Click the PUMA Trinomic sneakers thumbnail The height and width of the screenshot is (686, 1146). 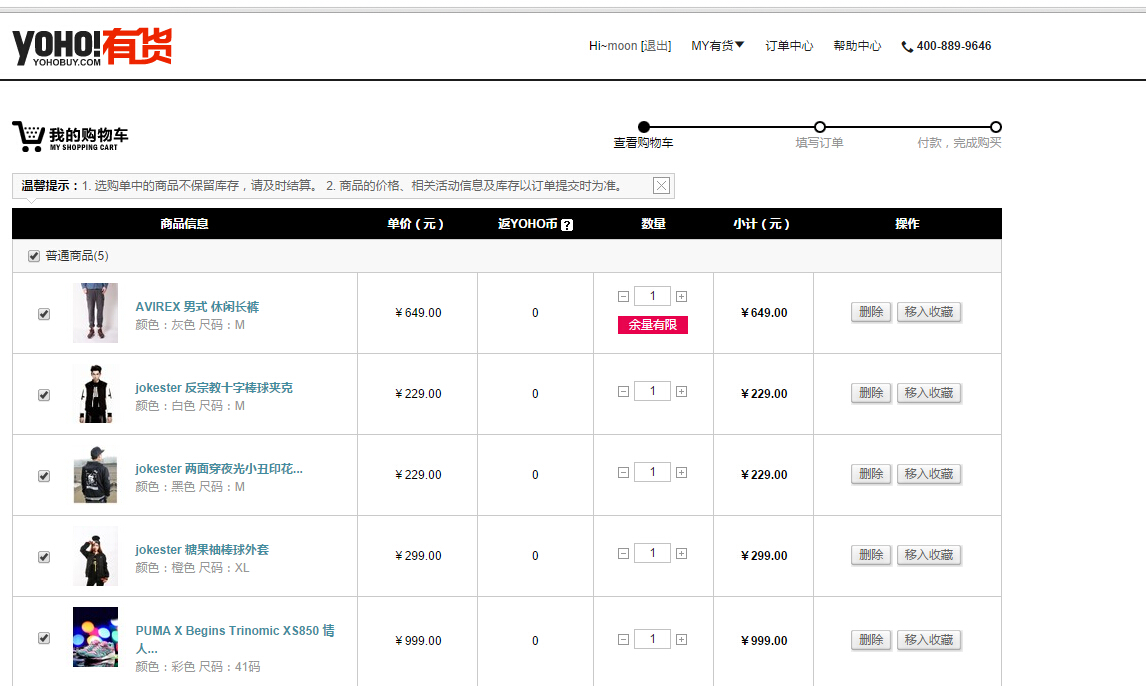[95, 637]
